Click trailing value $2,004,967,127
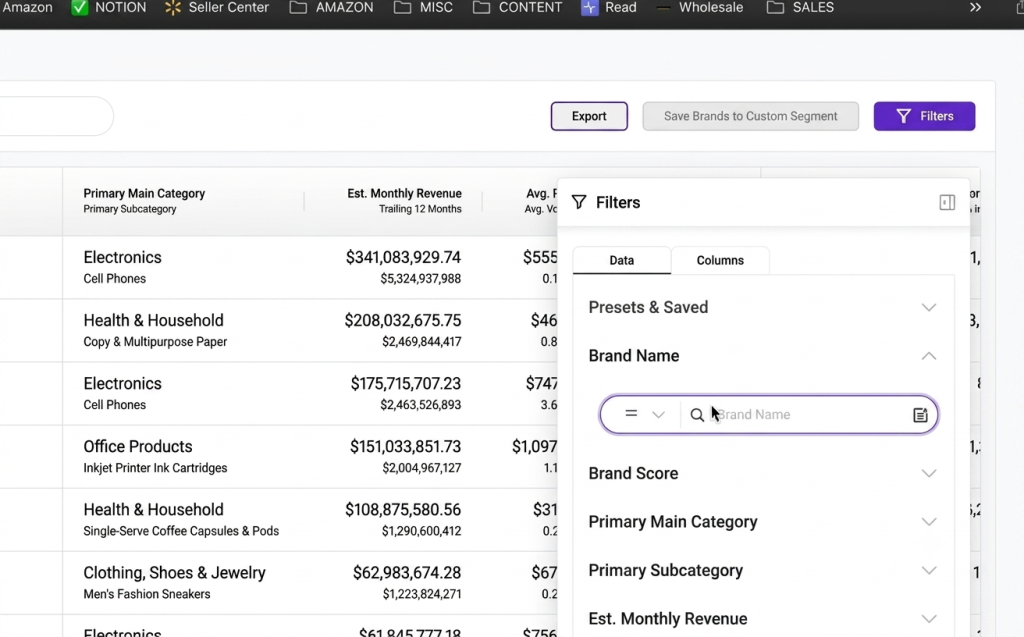This screenshot has height=637, width=1024. [x=421, y=468]
